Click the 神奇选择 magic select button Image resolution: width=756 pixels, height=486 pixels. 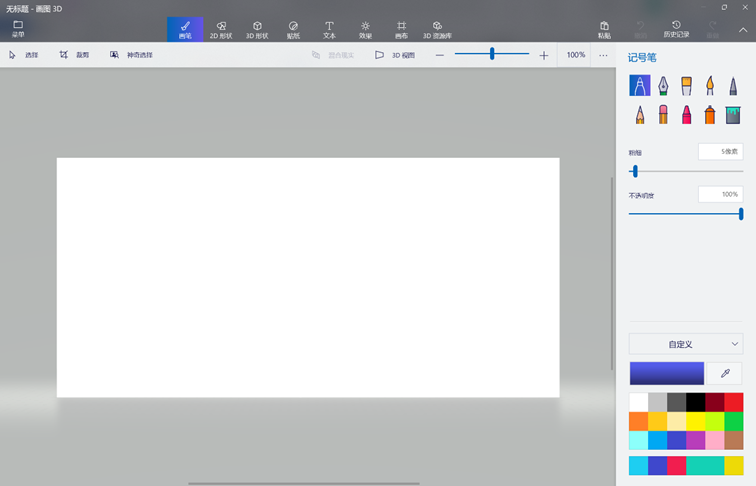[131, 55]
